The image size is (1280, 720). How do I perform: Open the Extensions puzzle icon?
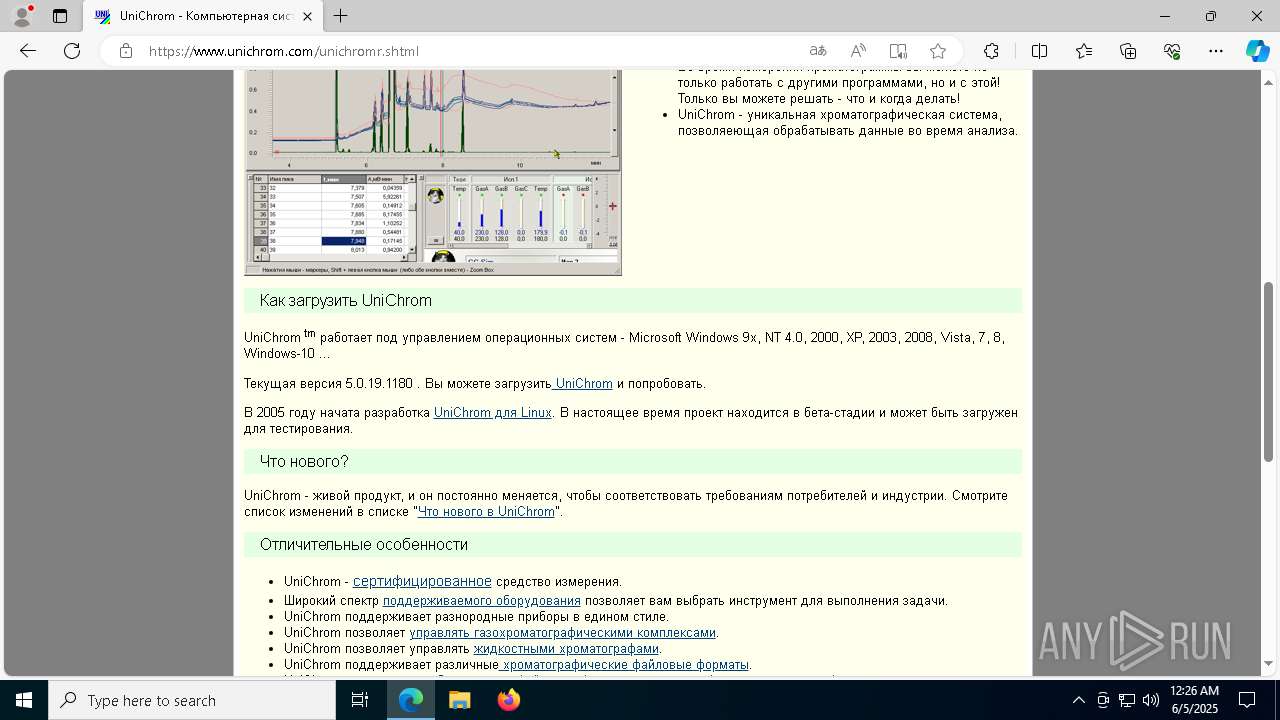click(991, 51)
